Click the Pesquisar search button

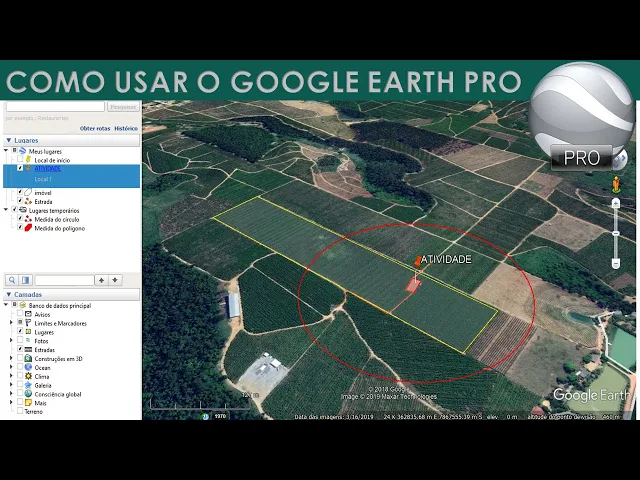tap(123, 107)
